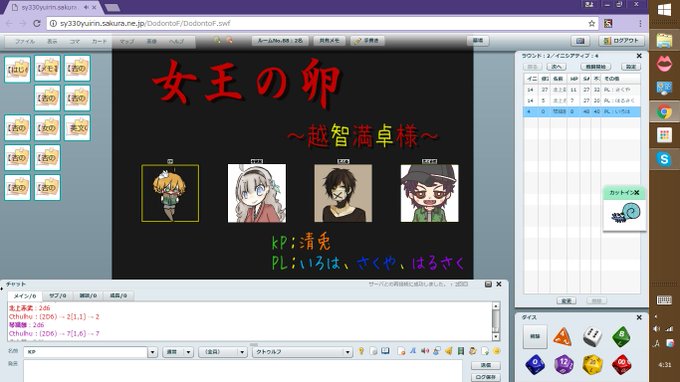Click the 削除 button in the dice panel
This screenshot has height=382, width=680.
click(x=535, y=336)
